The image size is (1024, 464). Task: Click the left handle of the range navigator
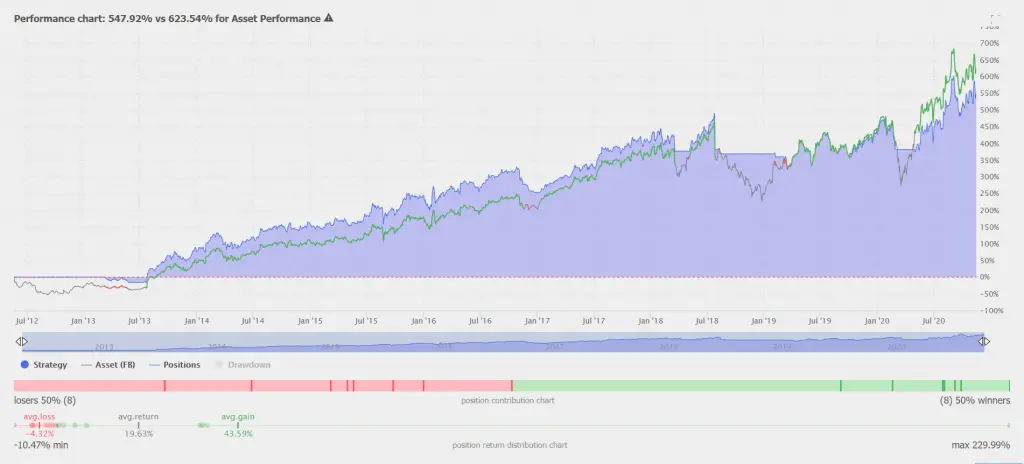[21, 341]
